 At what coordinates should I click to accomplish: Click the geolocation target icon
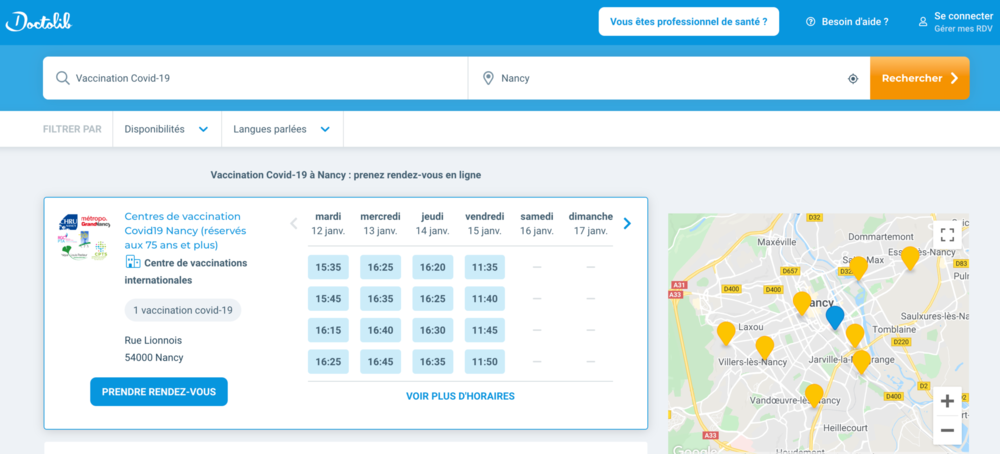tap(853, 78)
